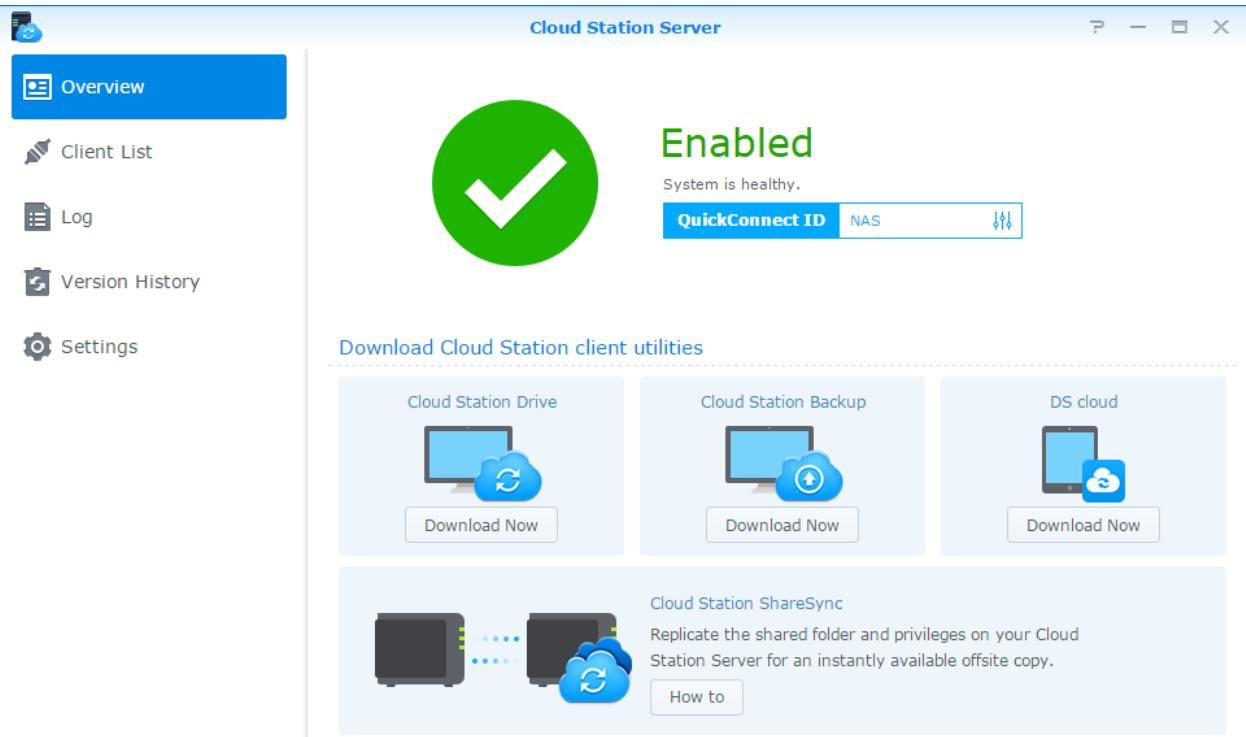The image size is (1246, 737).
Task: Maximize the Cloud Station Server window
Action: pos(1180,27)
